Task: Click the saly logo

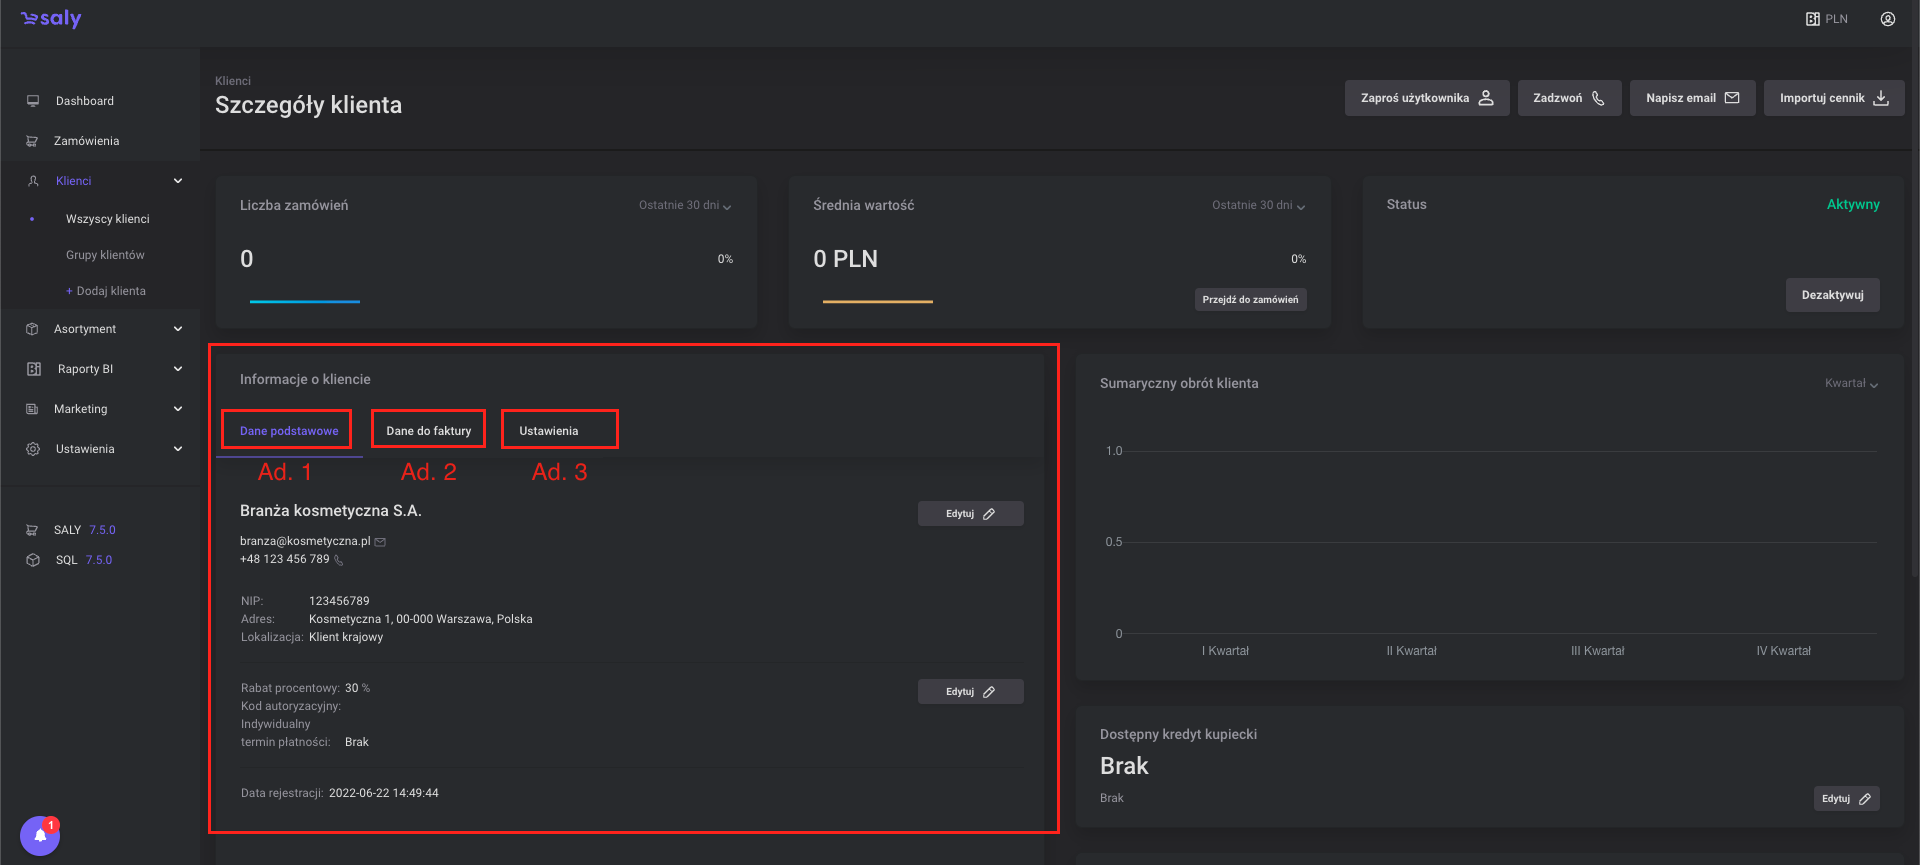Action: pyautogui.click(x=51, y=19)
